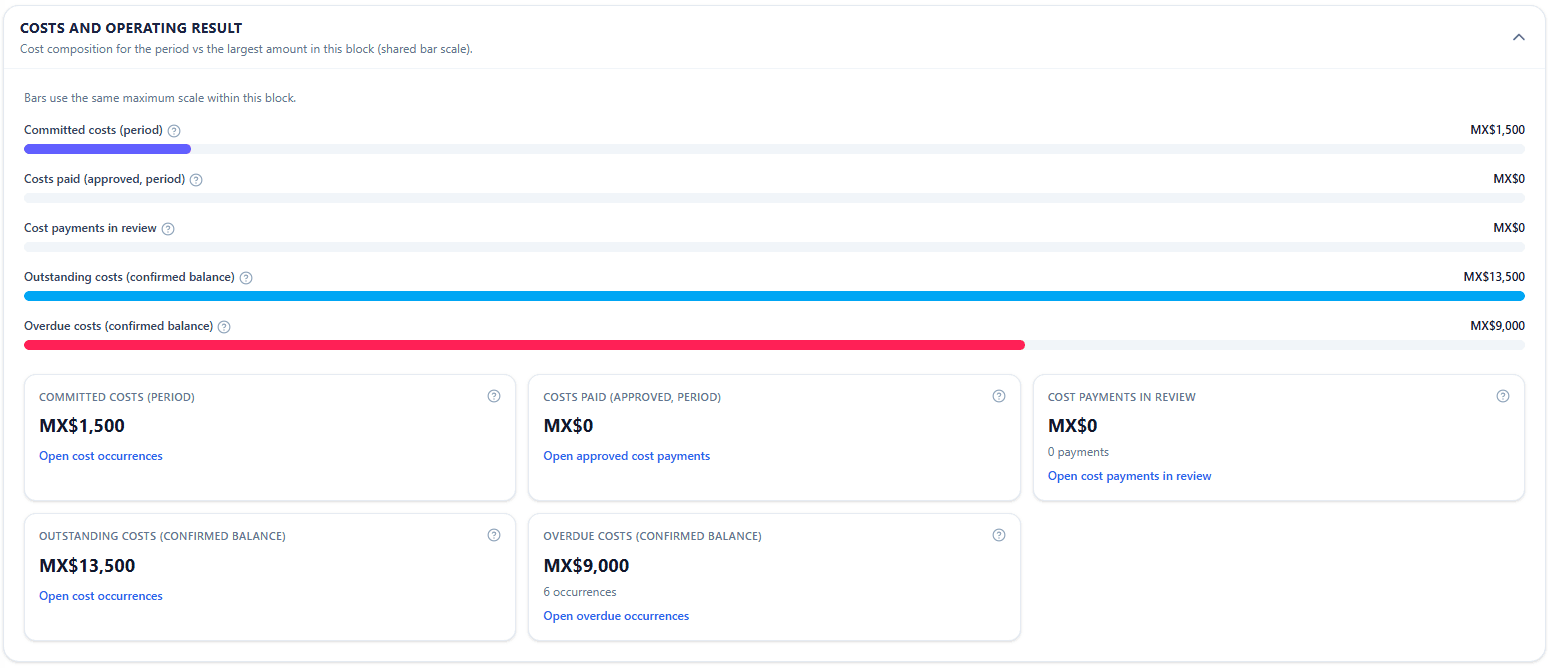Image resolution: width=1548 pixels, height=668 pixels.
Task: Click the 'Cost composition for the period' subtitle
Action: point(246,49)
